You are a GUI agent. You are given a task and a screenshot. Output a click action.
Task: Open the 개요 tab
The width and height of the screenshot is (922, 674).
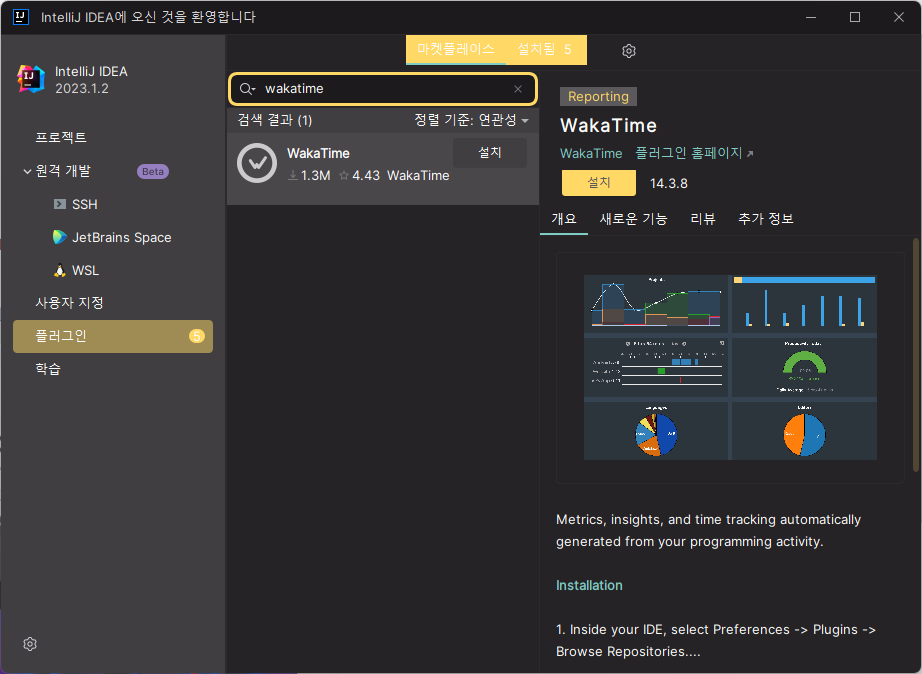(x=564, y=219)
